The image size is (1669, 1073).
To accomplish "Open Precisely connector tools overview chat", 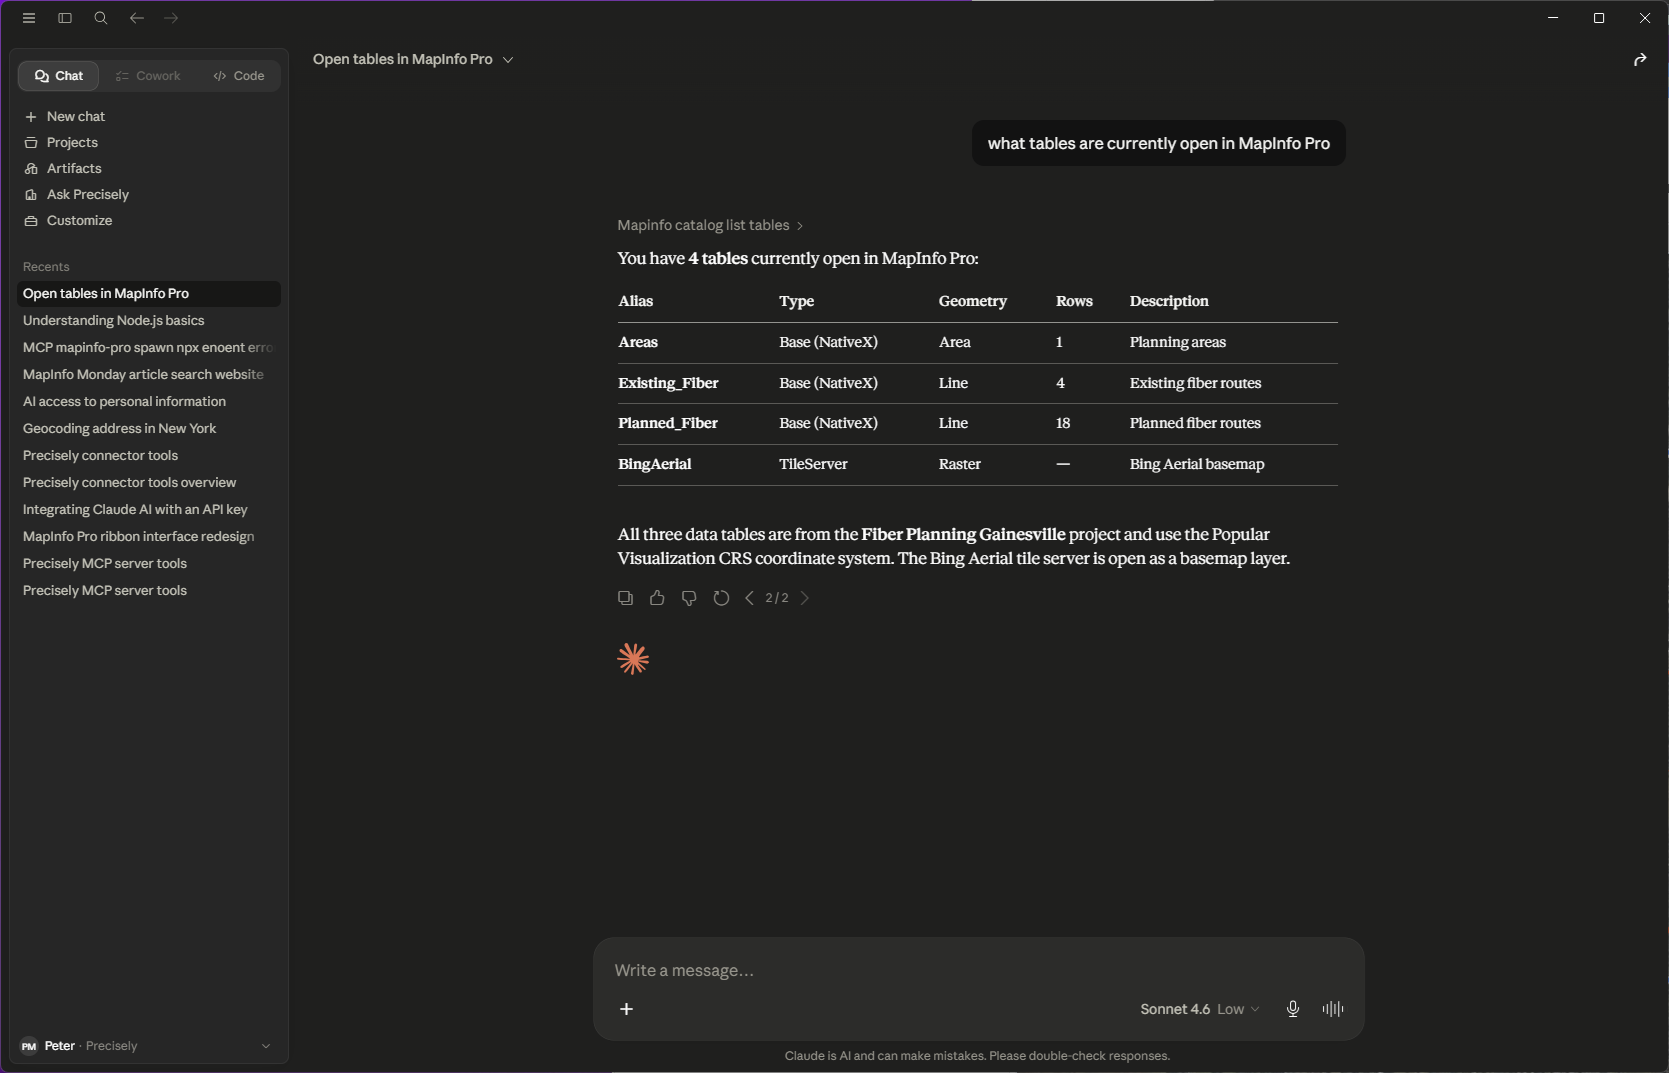I will (149, 483).
